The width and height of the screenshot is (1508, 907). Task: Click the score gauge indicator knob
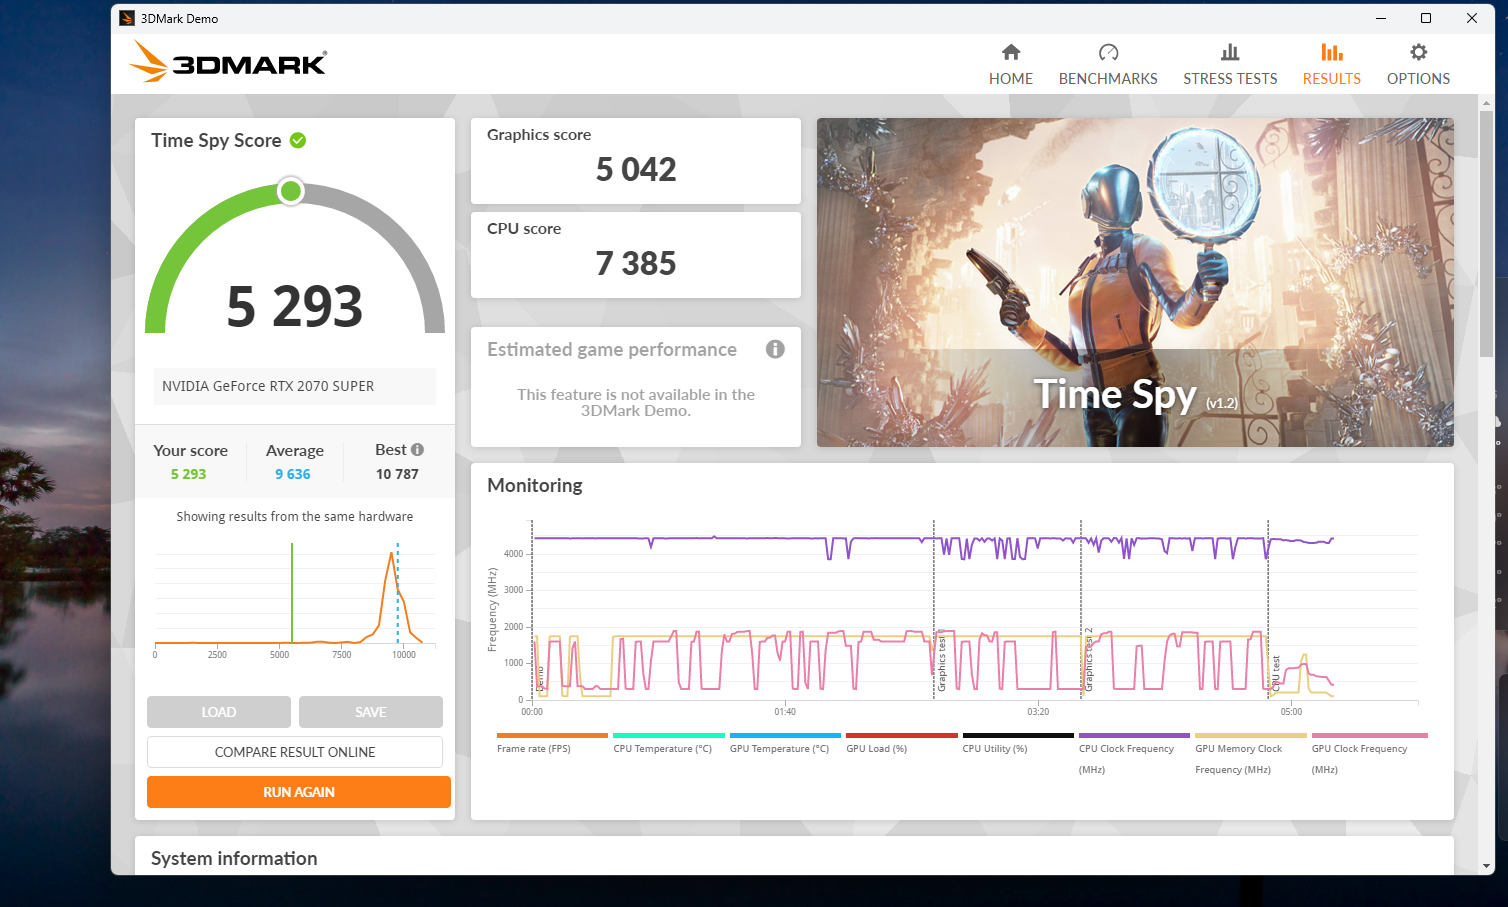click(291, 191)
